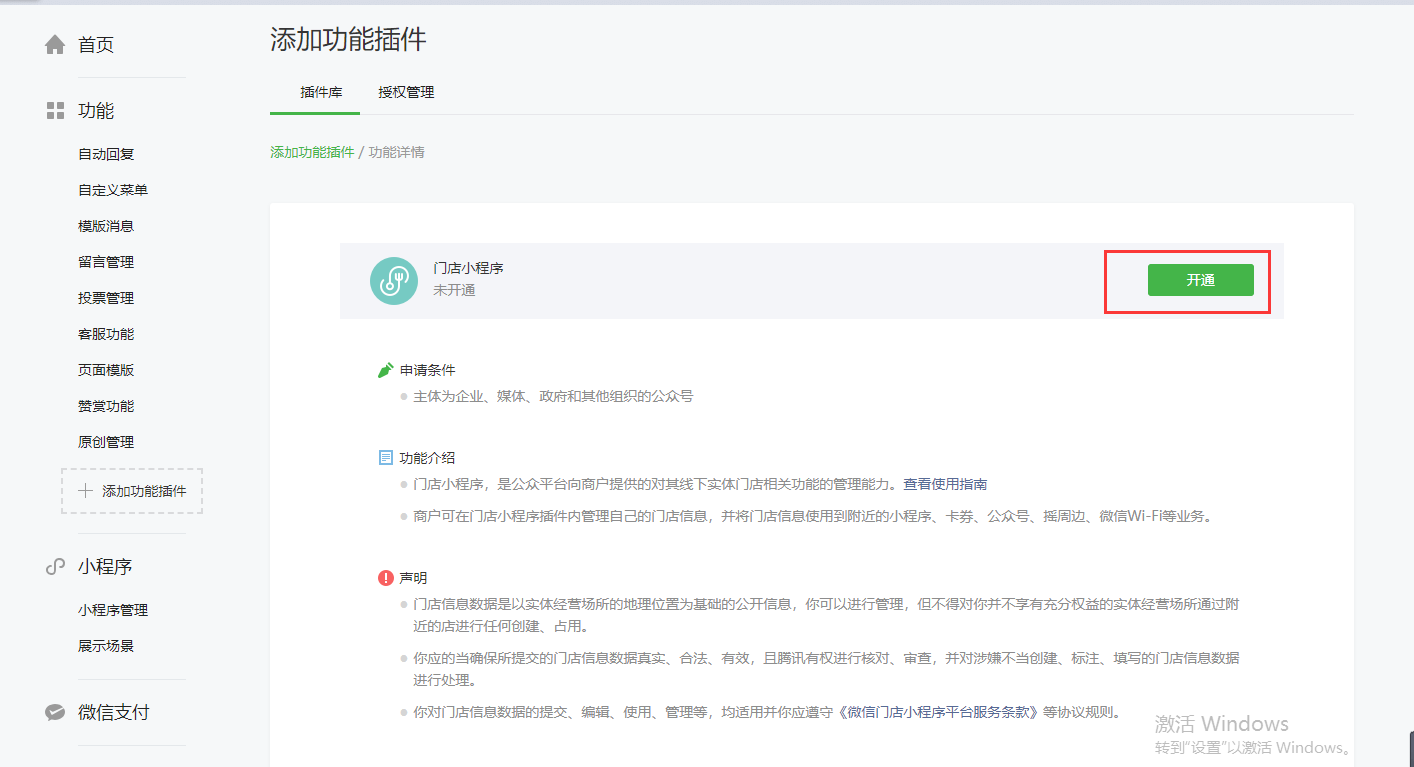Click the 添加功能插件 breadcrumb link
This screenshot has width=1414, height=767.
(312, 152)
